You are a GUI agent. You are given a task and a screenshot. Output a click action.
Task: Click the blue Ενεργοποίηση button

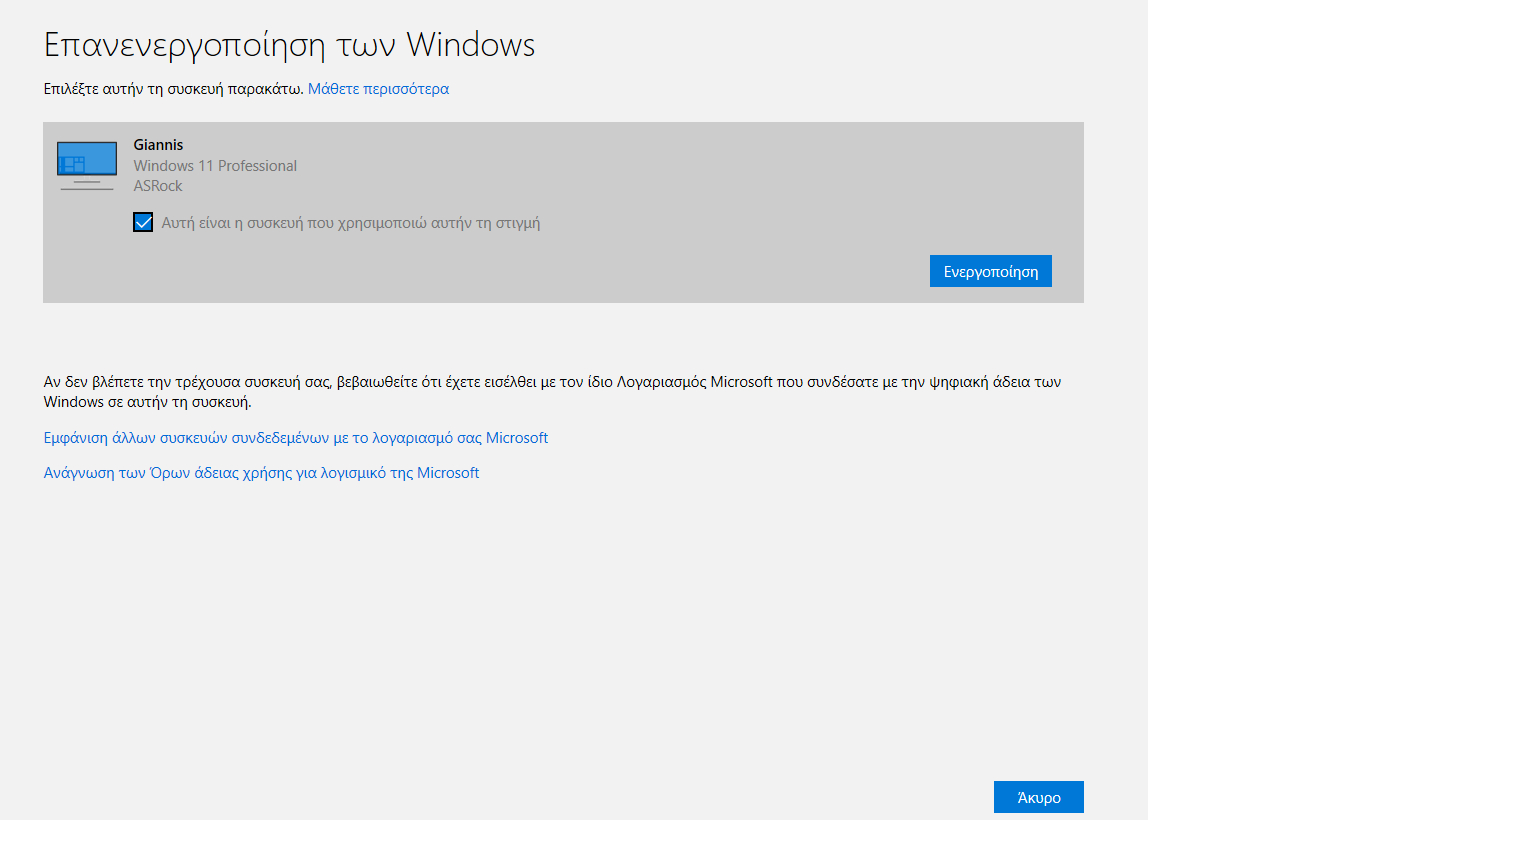coord(990,271)
